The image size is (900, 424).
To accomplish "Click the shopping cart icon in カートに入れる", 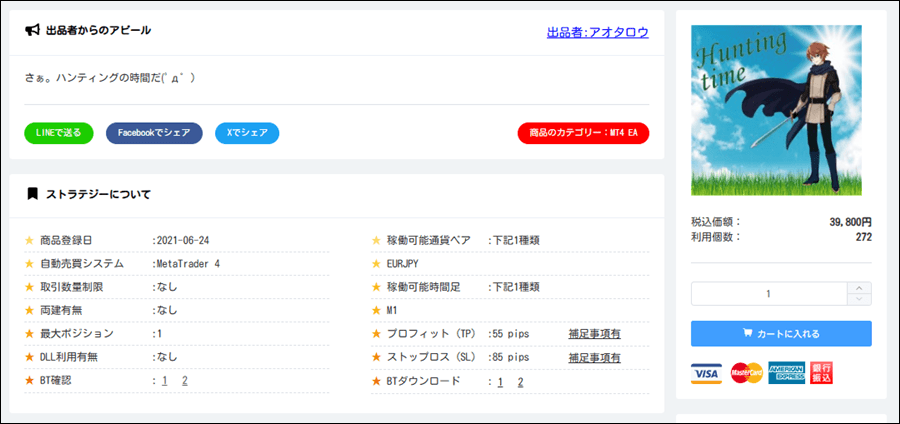I will [x=747, y=333].
